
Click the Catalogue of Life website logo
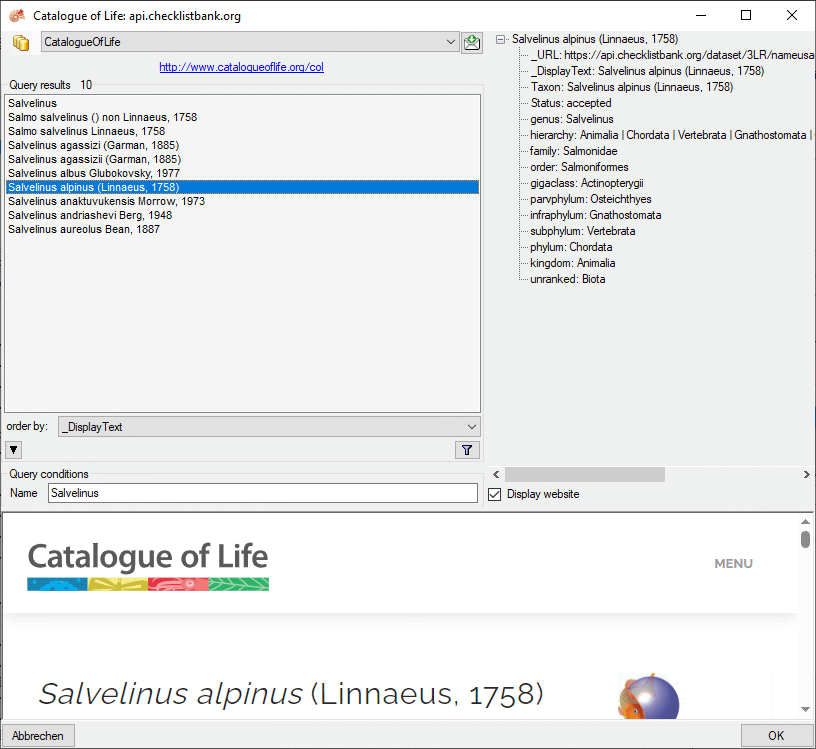coord(148,565)
